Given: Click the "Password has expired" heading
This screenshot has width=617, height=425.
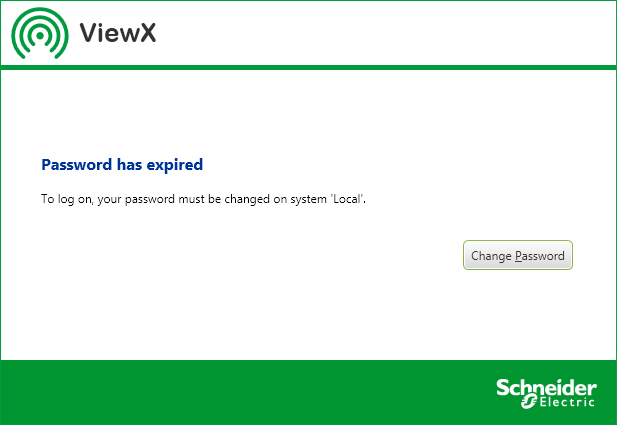Looking at the screenshot, I should click(x=122, y=164).
